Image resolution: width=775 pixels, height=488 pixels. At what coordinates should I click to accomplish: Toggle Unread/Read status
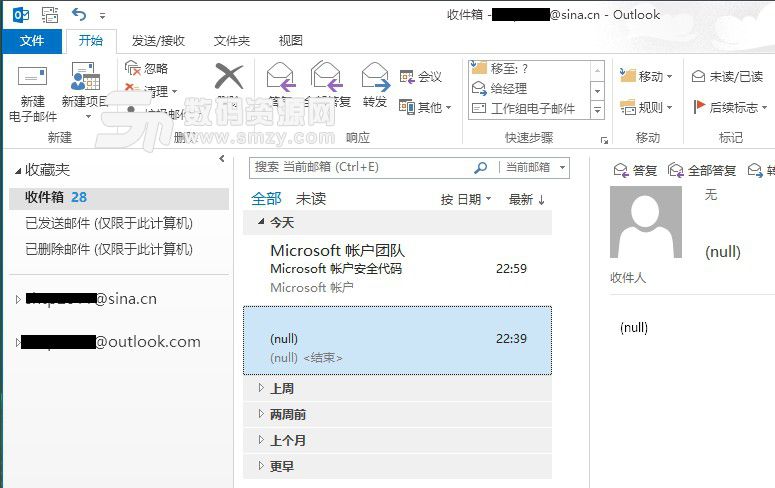click(x=727, y=76)
